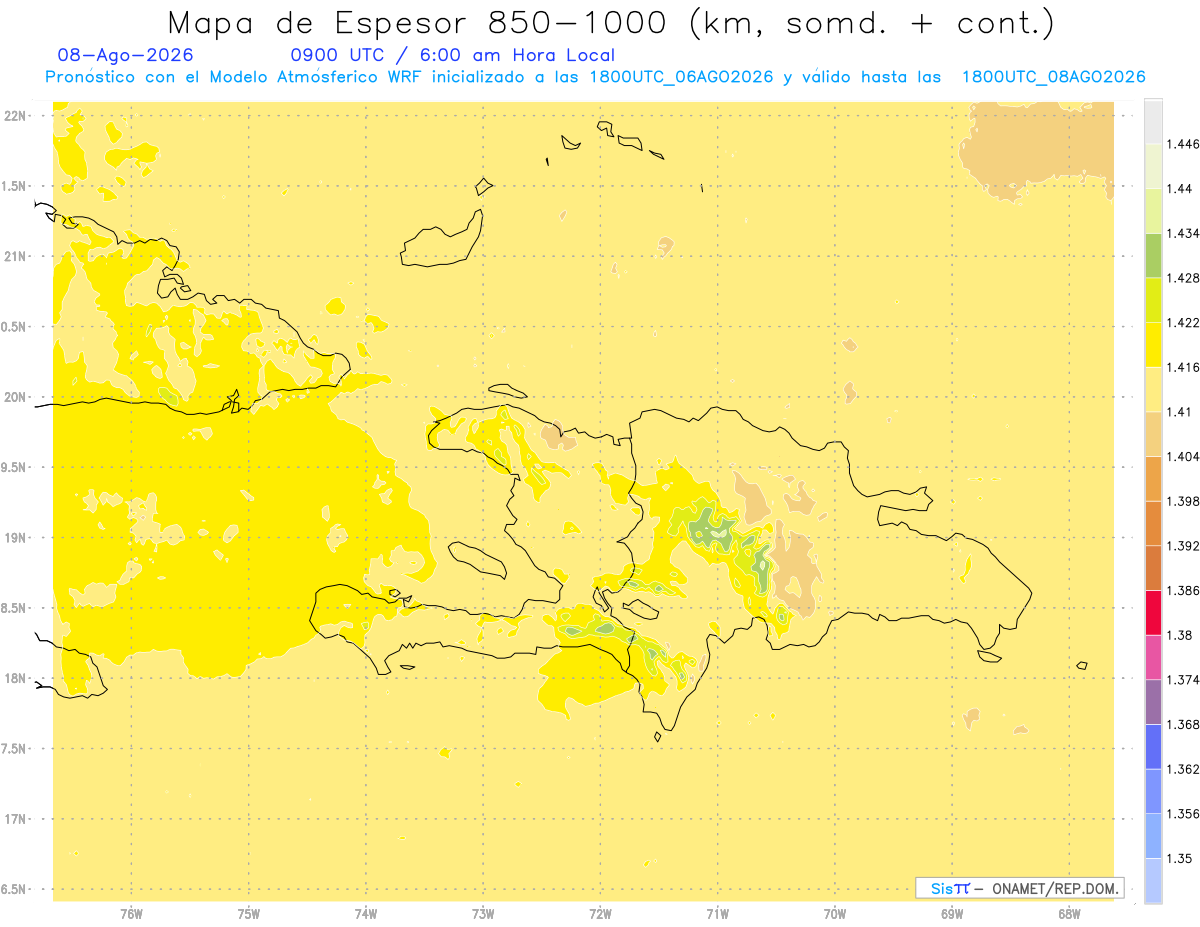Screen dimensions: 1200x927
Task: Click the colorbar value '1.38'
Action: 1179,635
